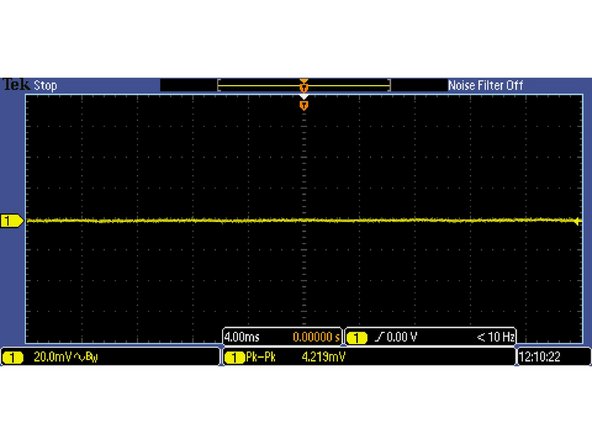This screenshot has width=592, height=444.
Task: Click the orange trigger position marker in overview bar
Action: [304, 86]
